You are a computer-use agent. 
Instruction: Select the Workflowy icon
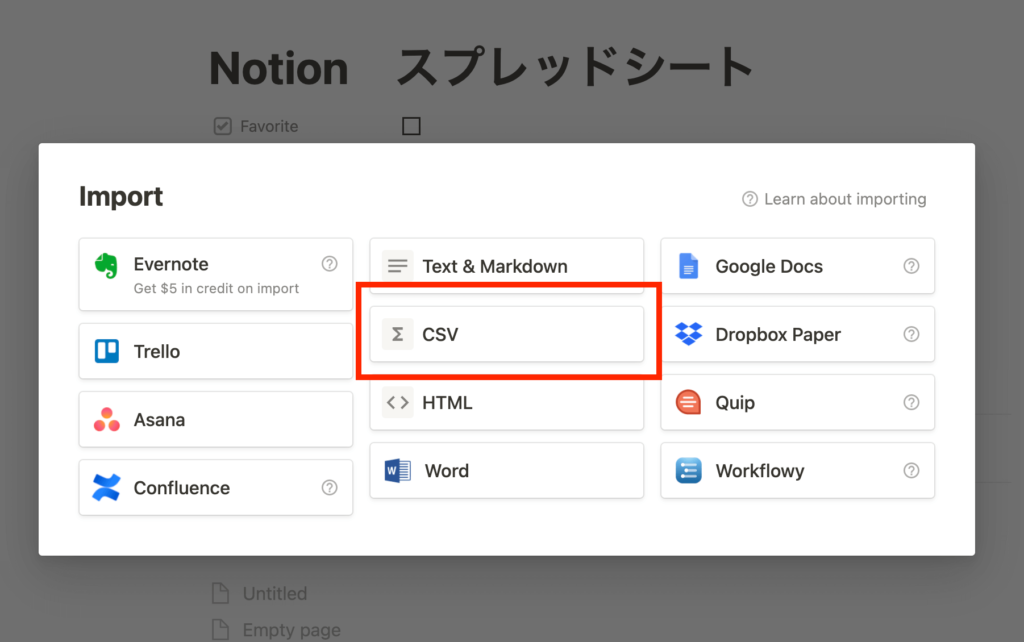pyautogui.click(x=688, y=470)
